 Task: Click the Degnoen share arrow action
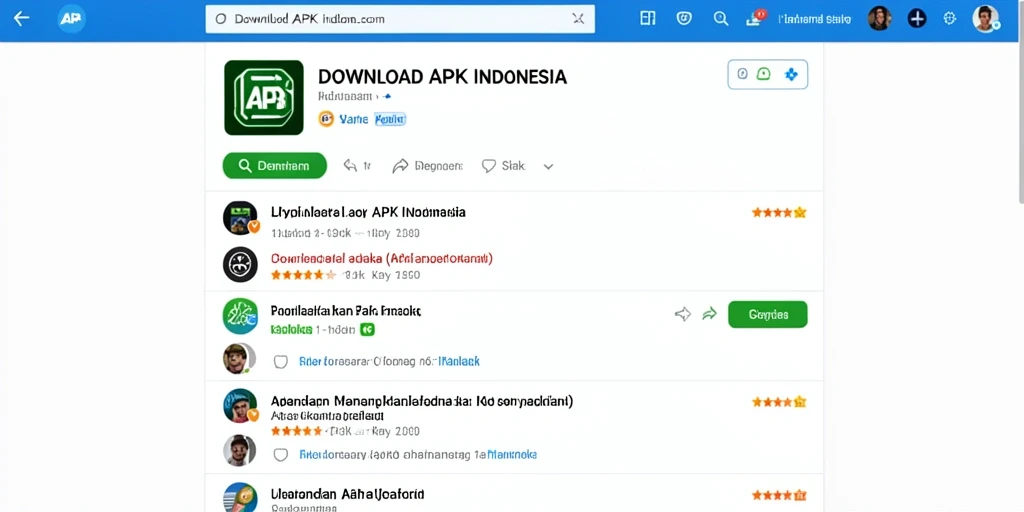click(426, 166)
